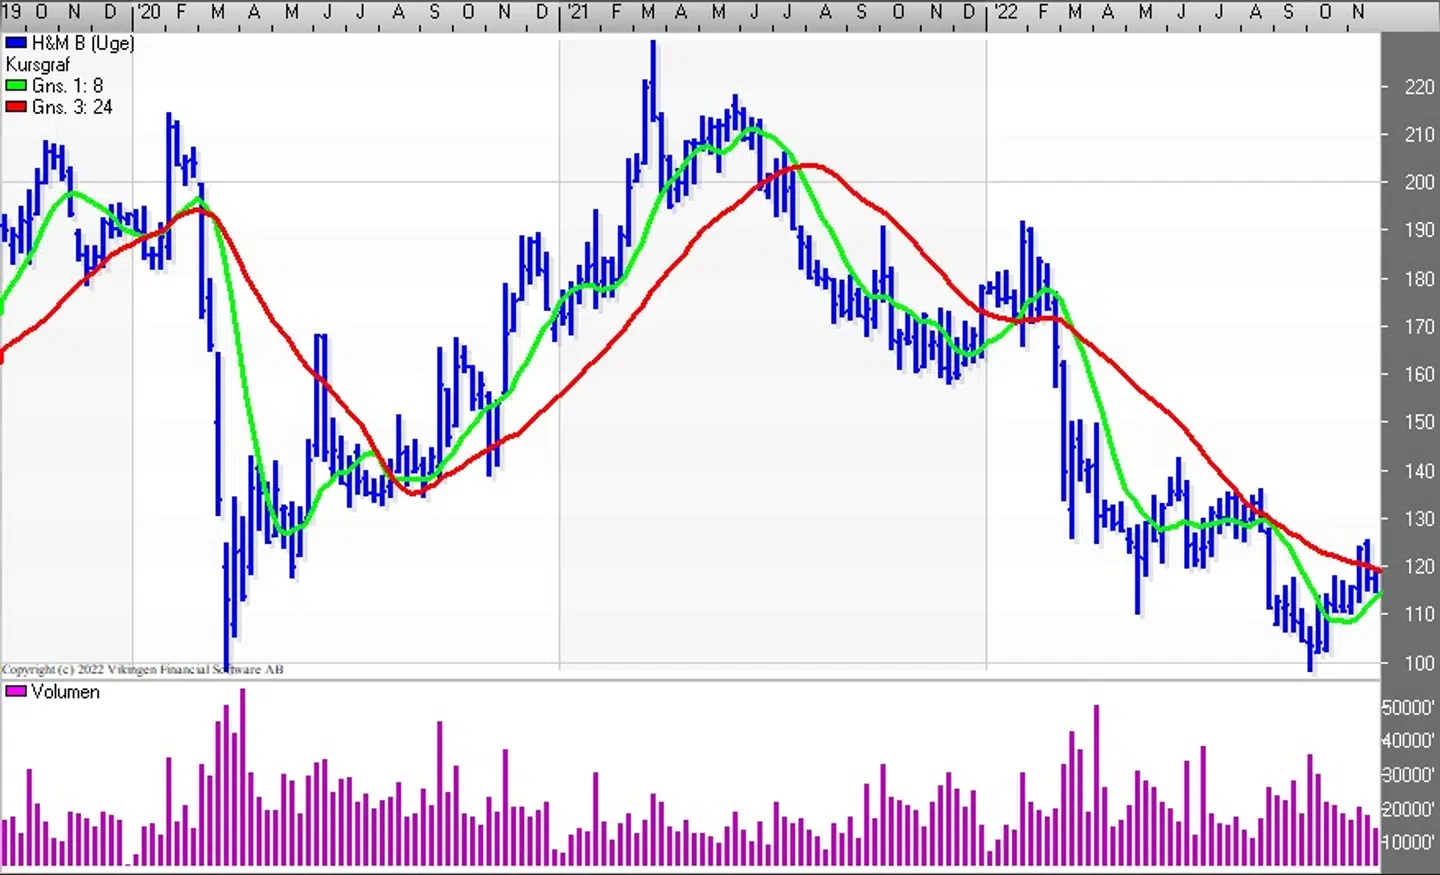Select the '22 year marker on time axis
The height and width of the screenshot is (875, 1440).
pos(1005,12)
